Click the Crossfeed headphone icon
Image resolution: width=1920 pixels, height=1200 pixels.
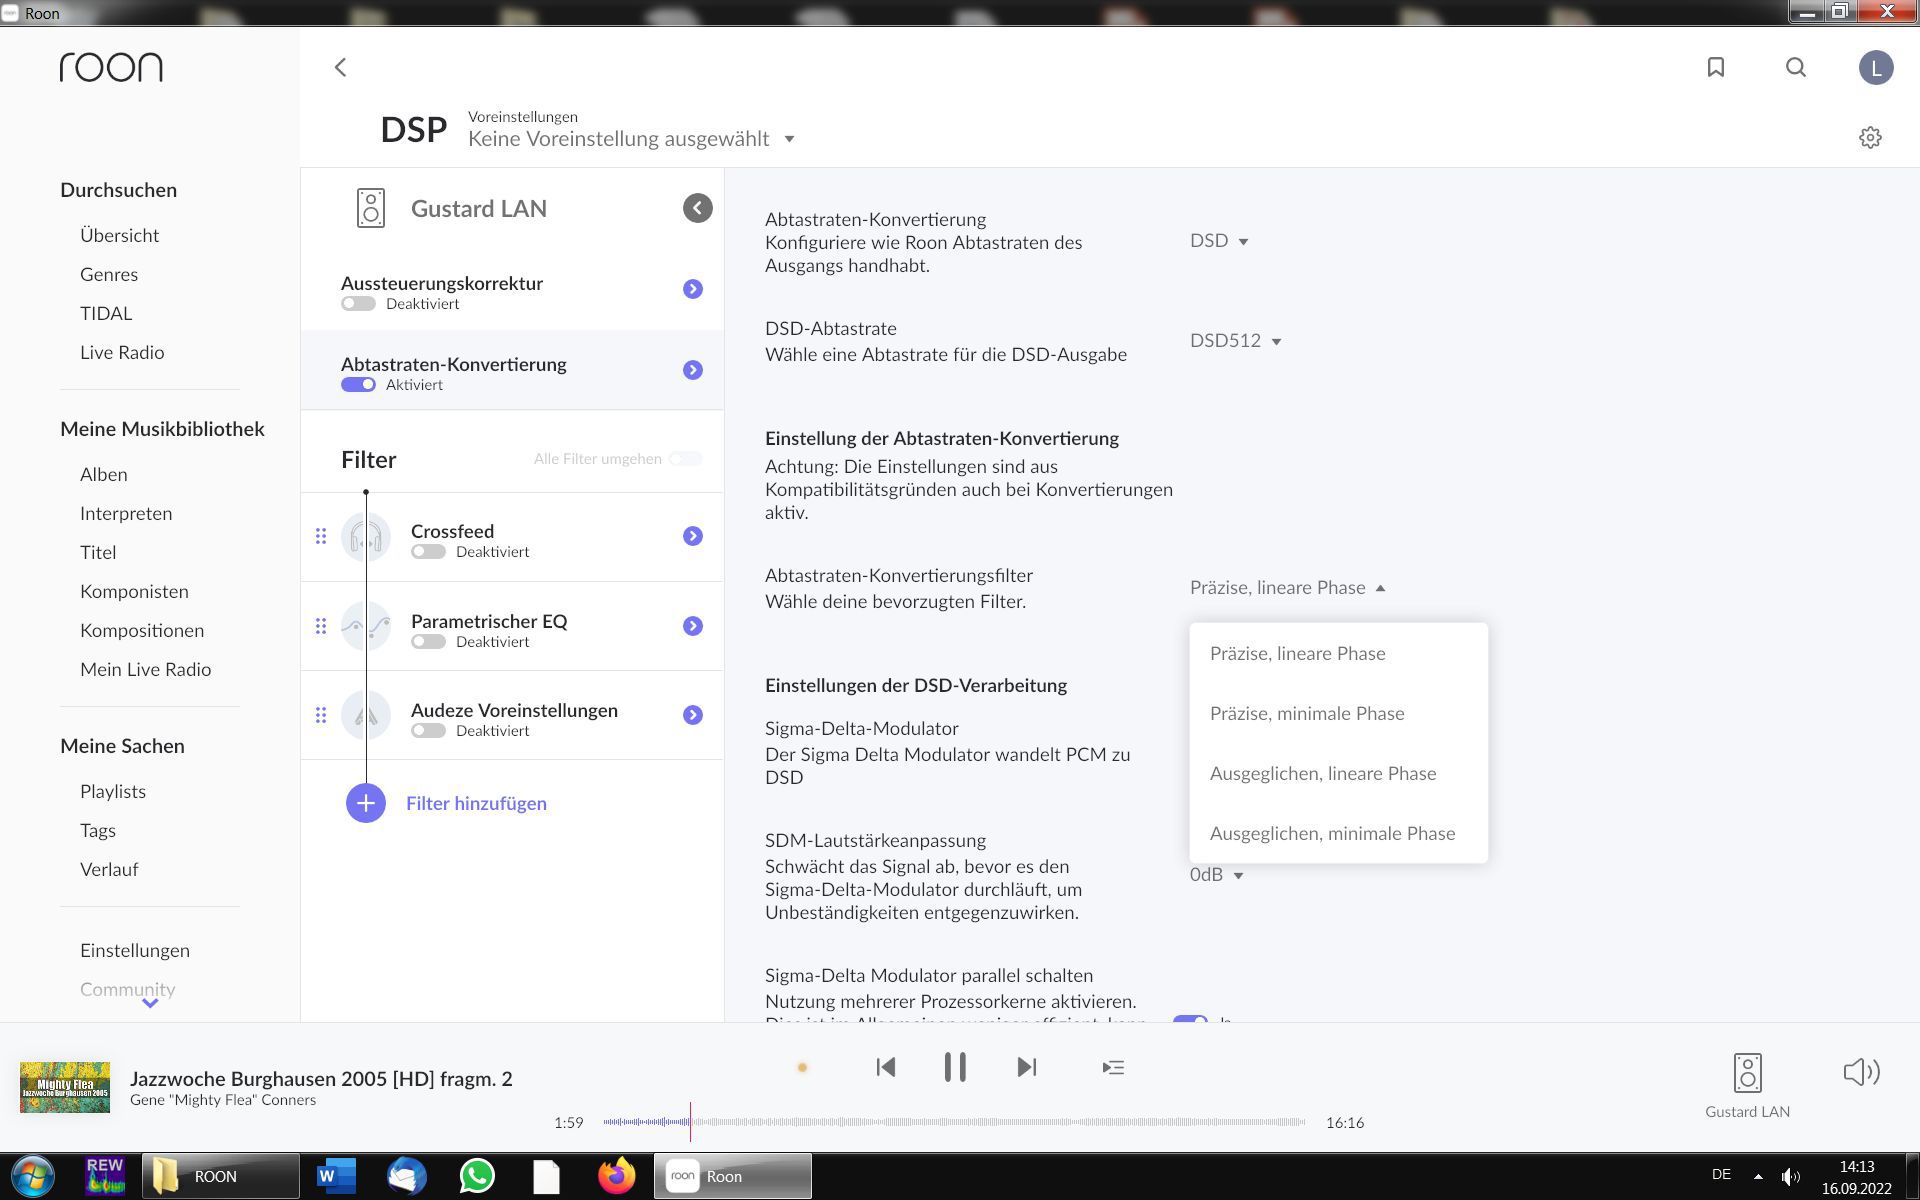point(366,537)
